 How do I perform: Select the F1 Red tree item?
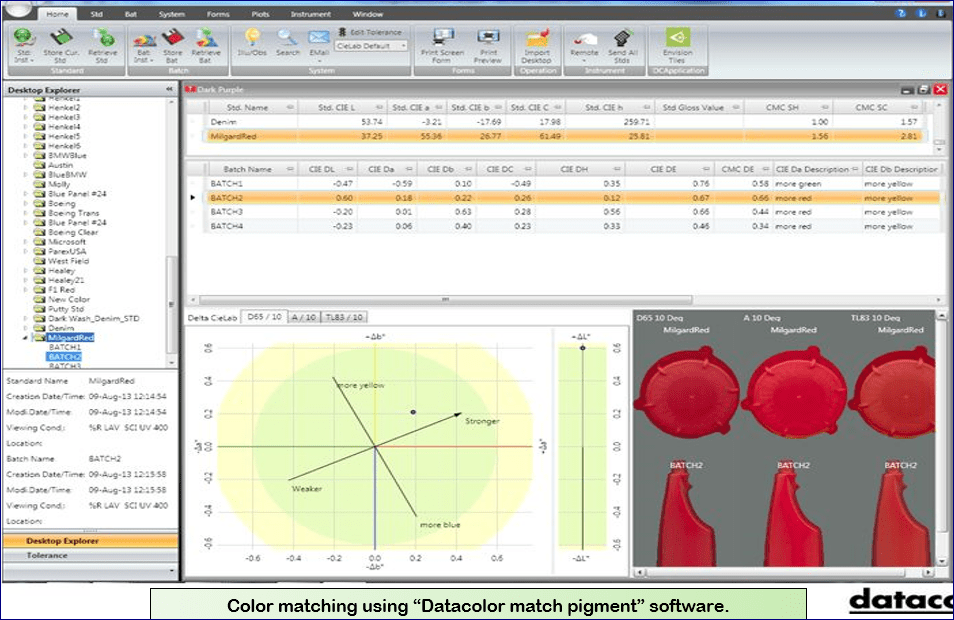61,290
